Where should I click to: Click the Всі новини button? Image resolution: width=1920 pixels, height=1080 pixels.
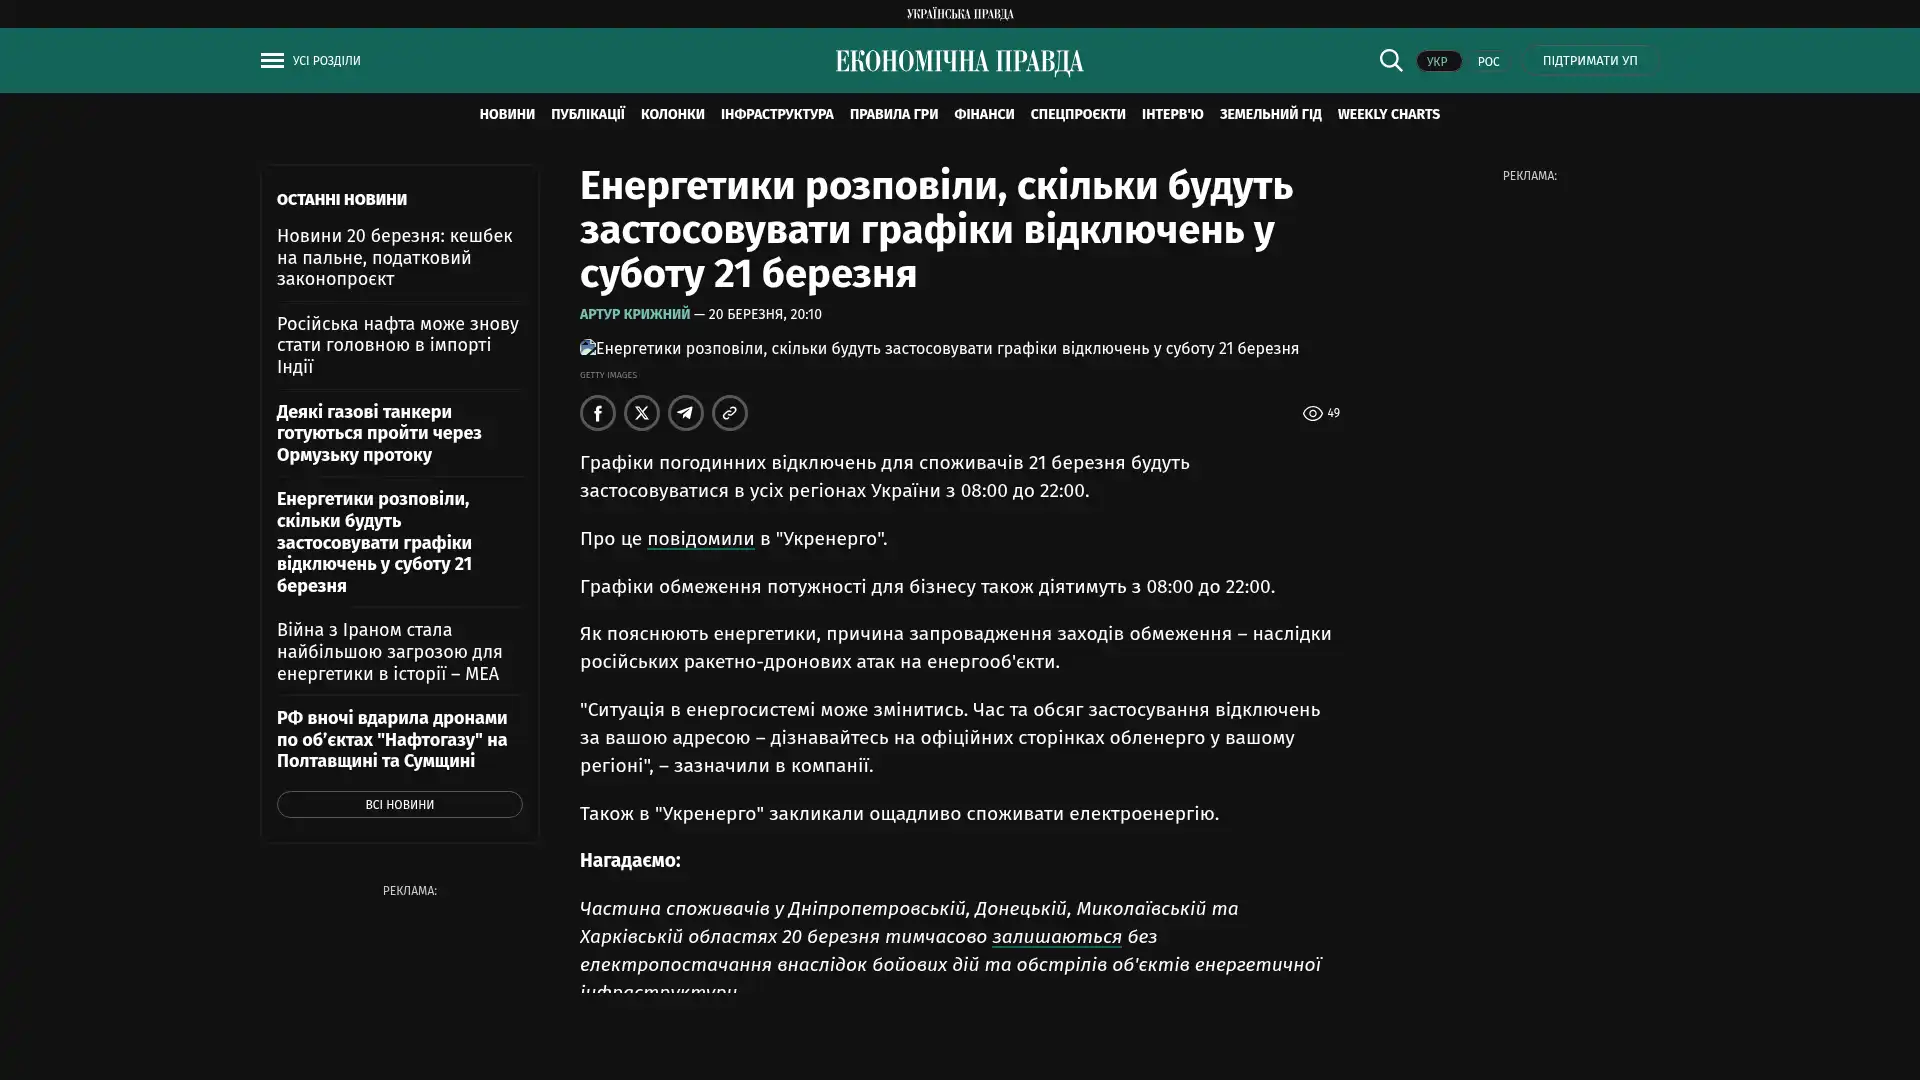[399, 805]
